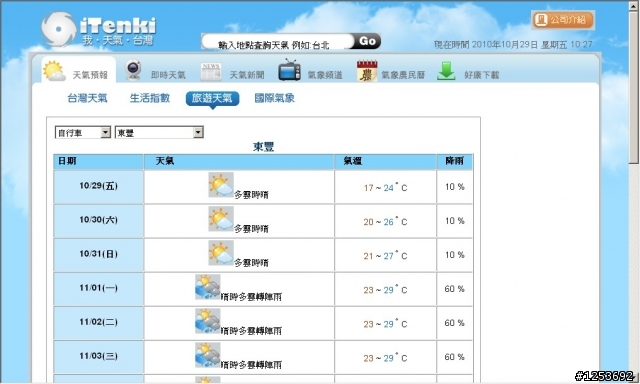
Task: Click the page vertical scrollbar thumb
Action: point(634,87)
